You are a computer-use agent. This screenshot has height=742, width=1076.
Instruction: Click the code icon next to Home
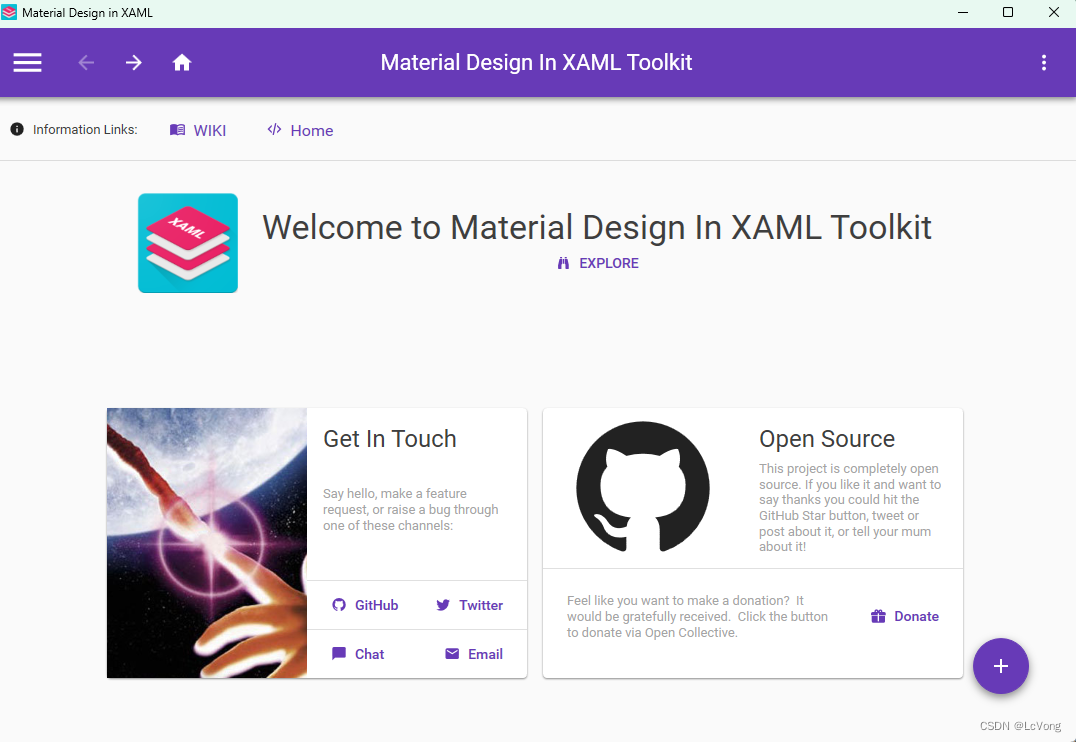272,129
